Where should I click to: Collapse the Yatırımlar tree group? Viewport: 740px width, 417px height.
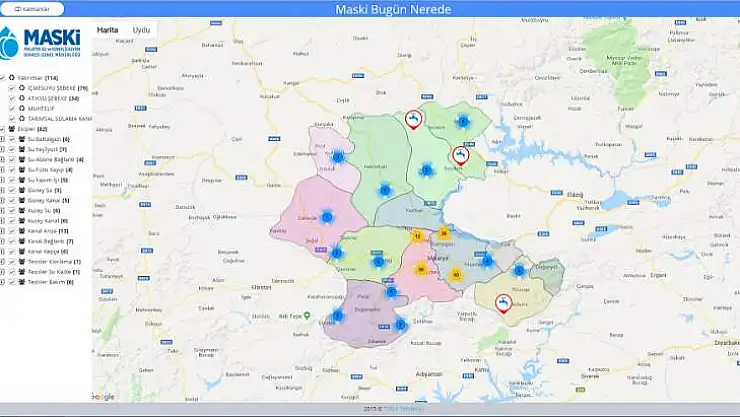[3, 77]
